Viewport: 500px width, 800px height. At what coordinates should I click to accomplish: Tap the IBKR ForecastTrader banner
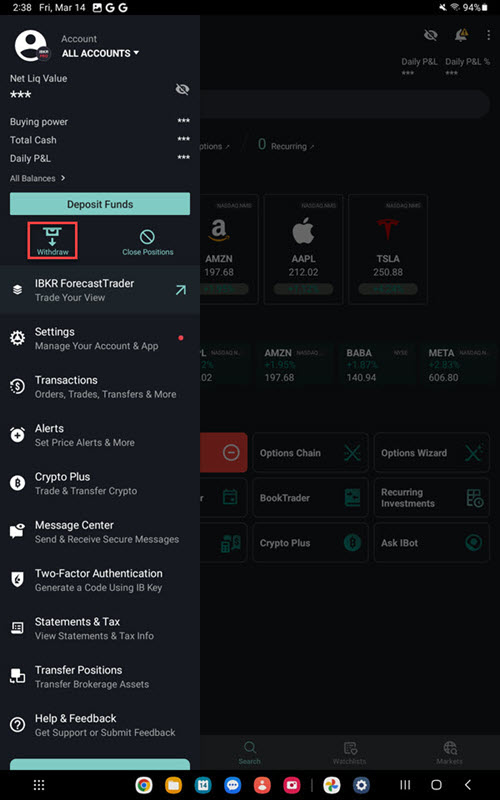tap(100, 290)
